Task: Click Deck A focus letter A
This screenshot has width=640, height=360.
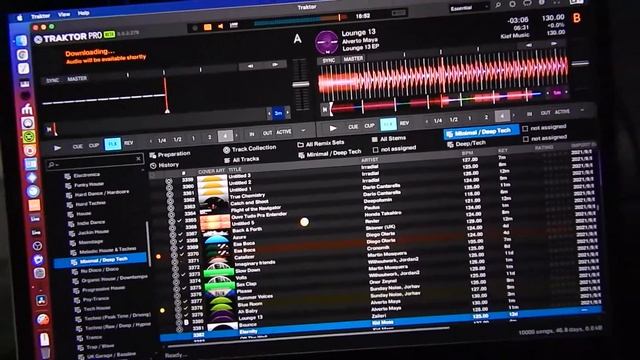Action: 298,39
